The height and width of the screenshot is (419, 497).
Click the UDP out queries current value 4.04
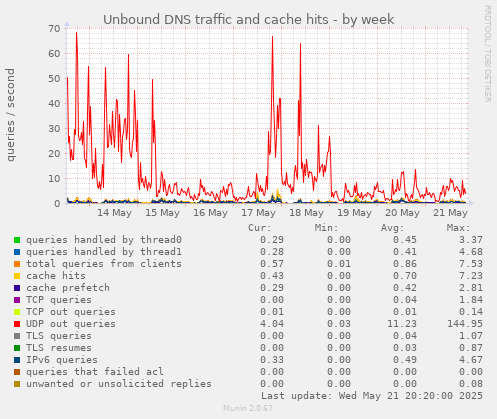272,324
